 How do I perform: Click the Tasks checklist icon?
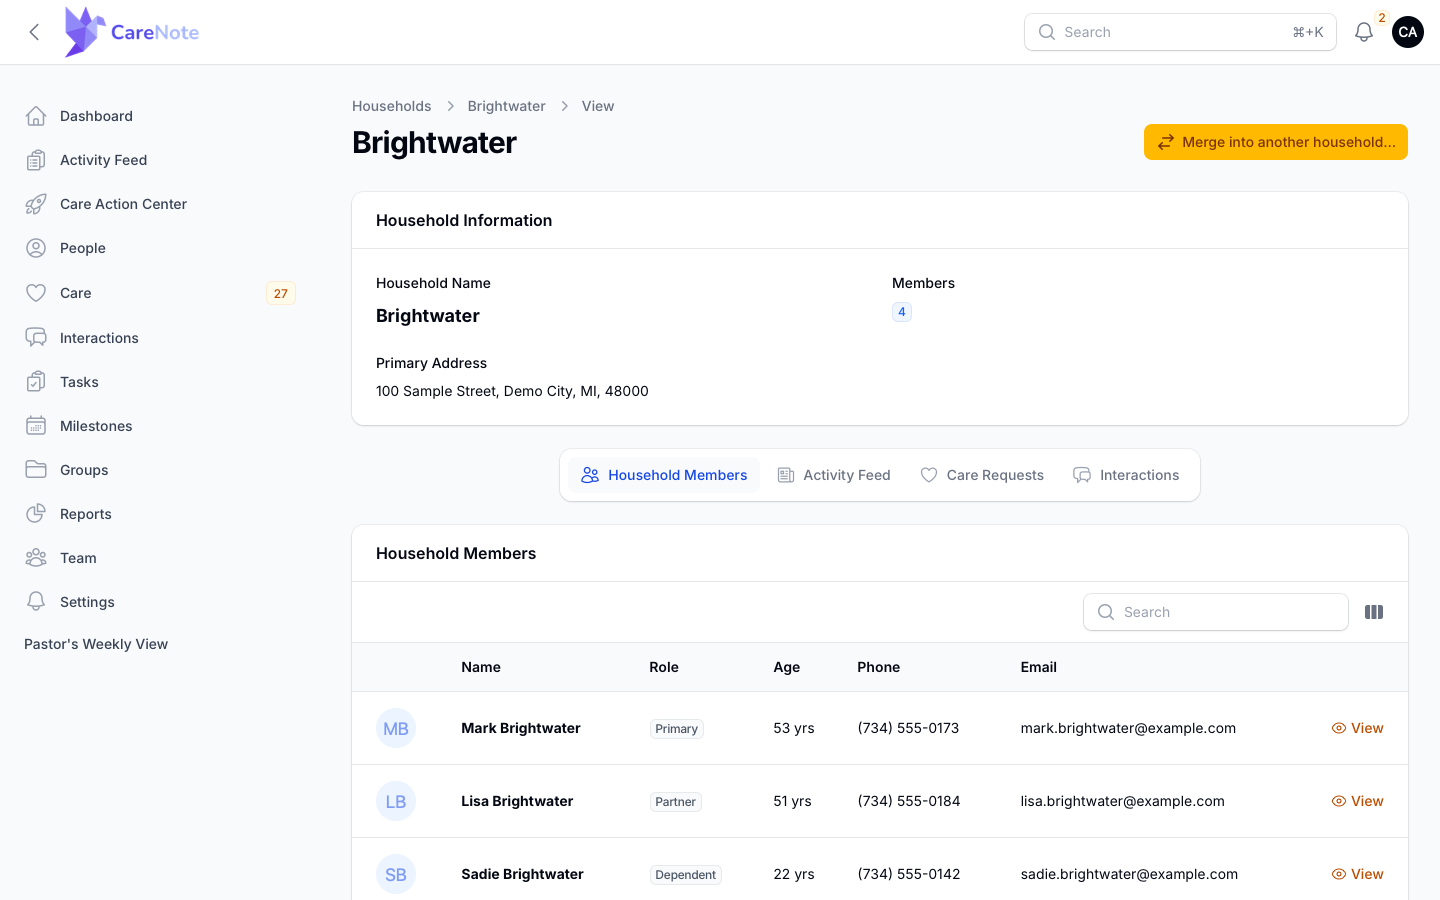pyautogui.click(x=36, y=382)
